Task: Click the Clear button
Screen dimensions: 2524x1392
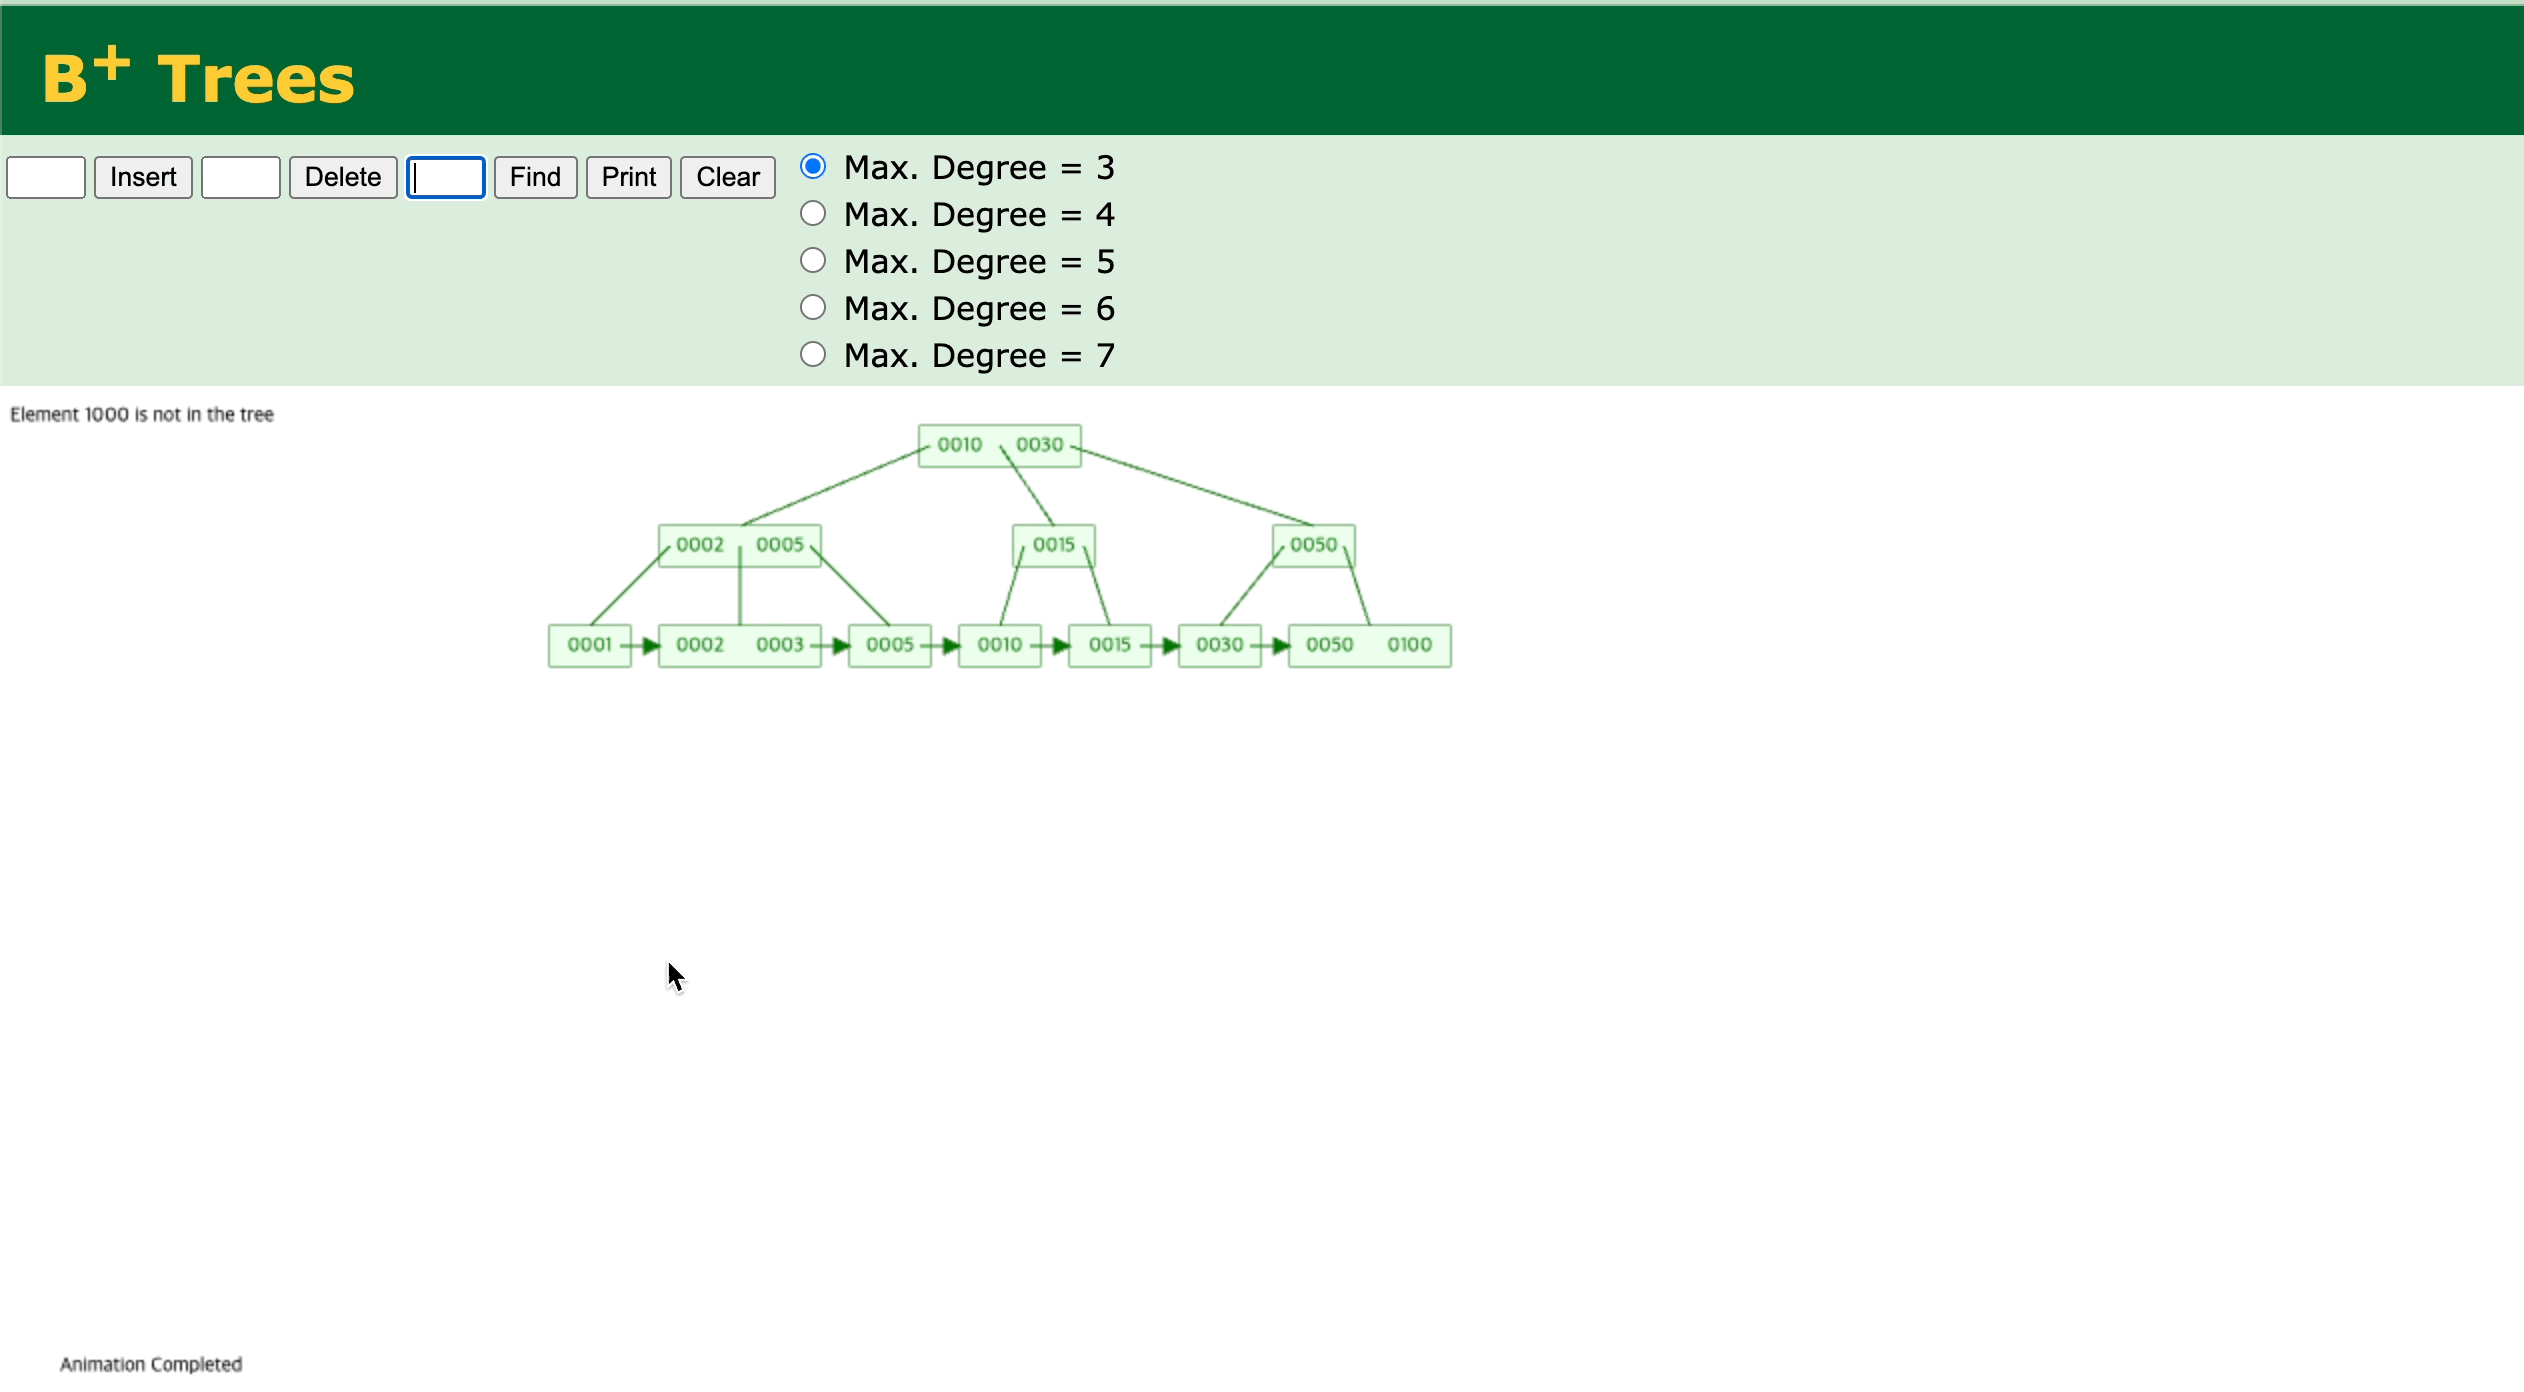Action: click(x=727, y=177)
